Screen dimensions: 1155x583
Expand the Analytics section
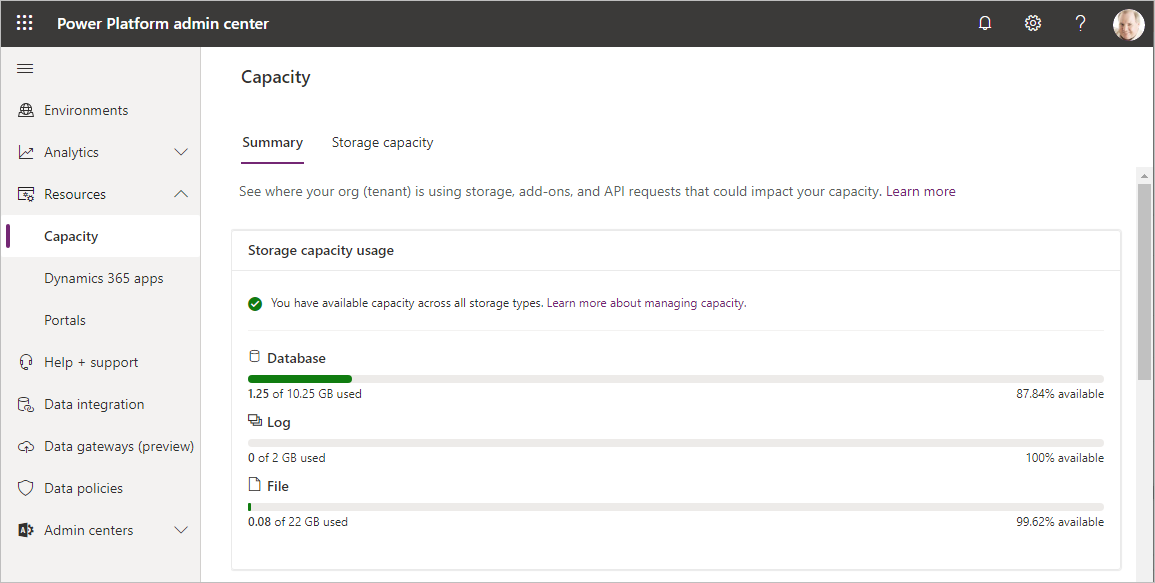point(181,152)
